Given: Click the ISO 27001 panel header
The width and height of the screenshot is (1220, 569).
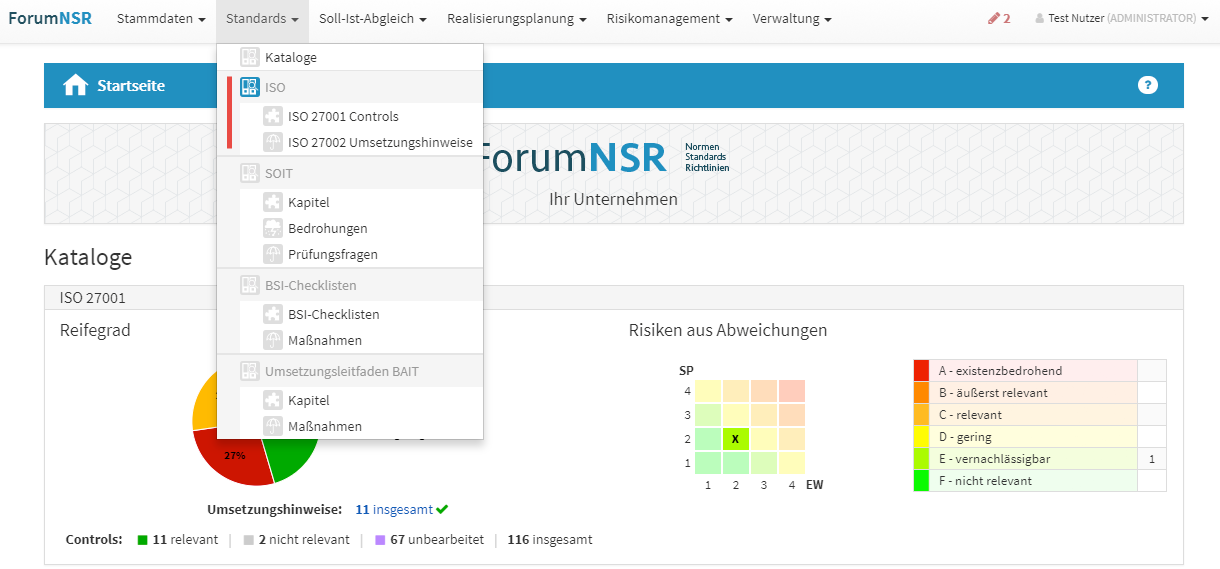Looking at the screenshot, I should click(614, 298).
